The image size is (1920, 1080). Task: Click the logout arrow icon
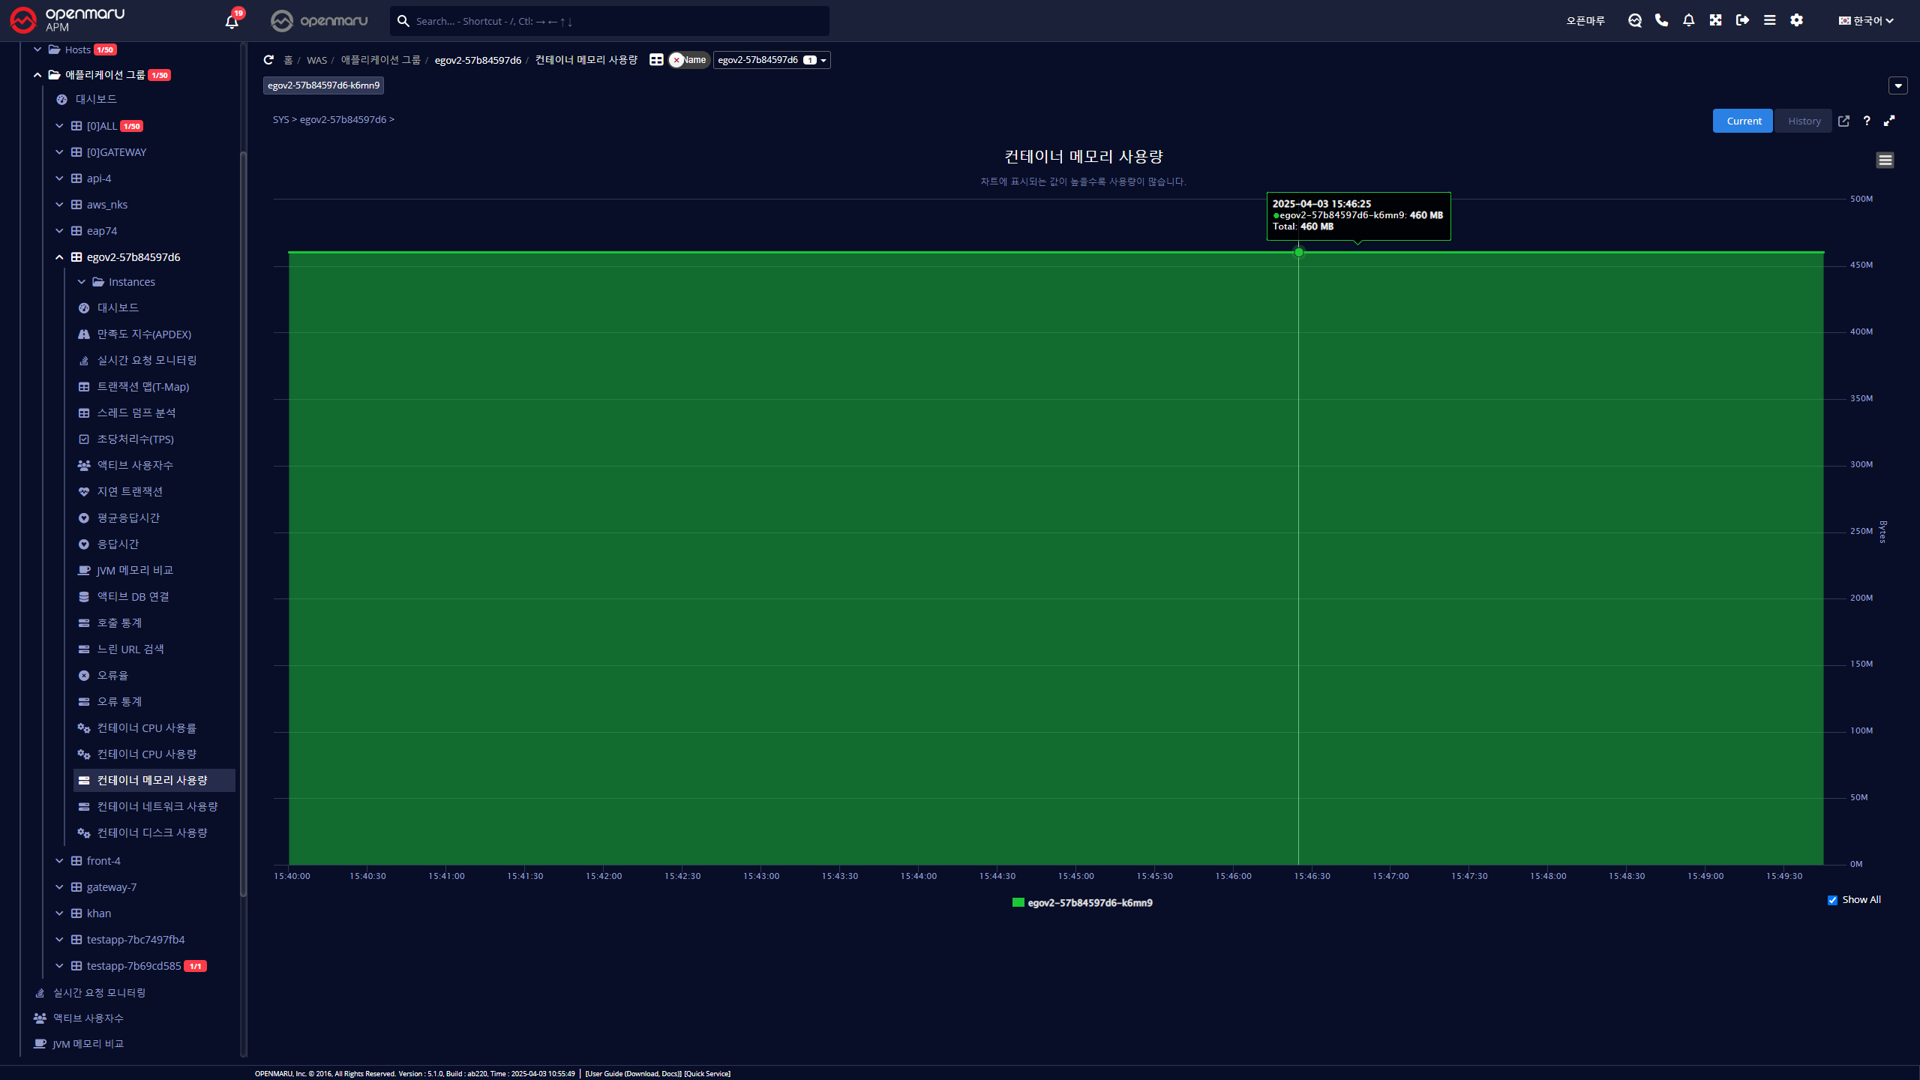point(1743,20)
